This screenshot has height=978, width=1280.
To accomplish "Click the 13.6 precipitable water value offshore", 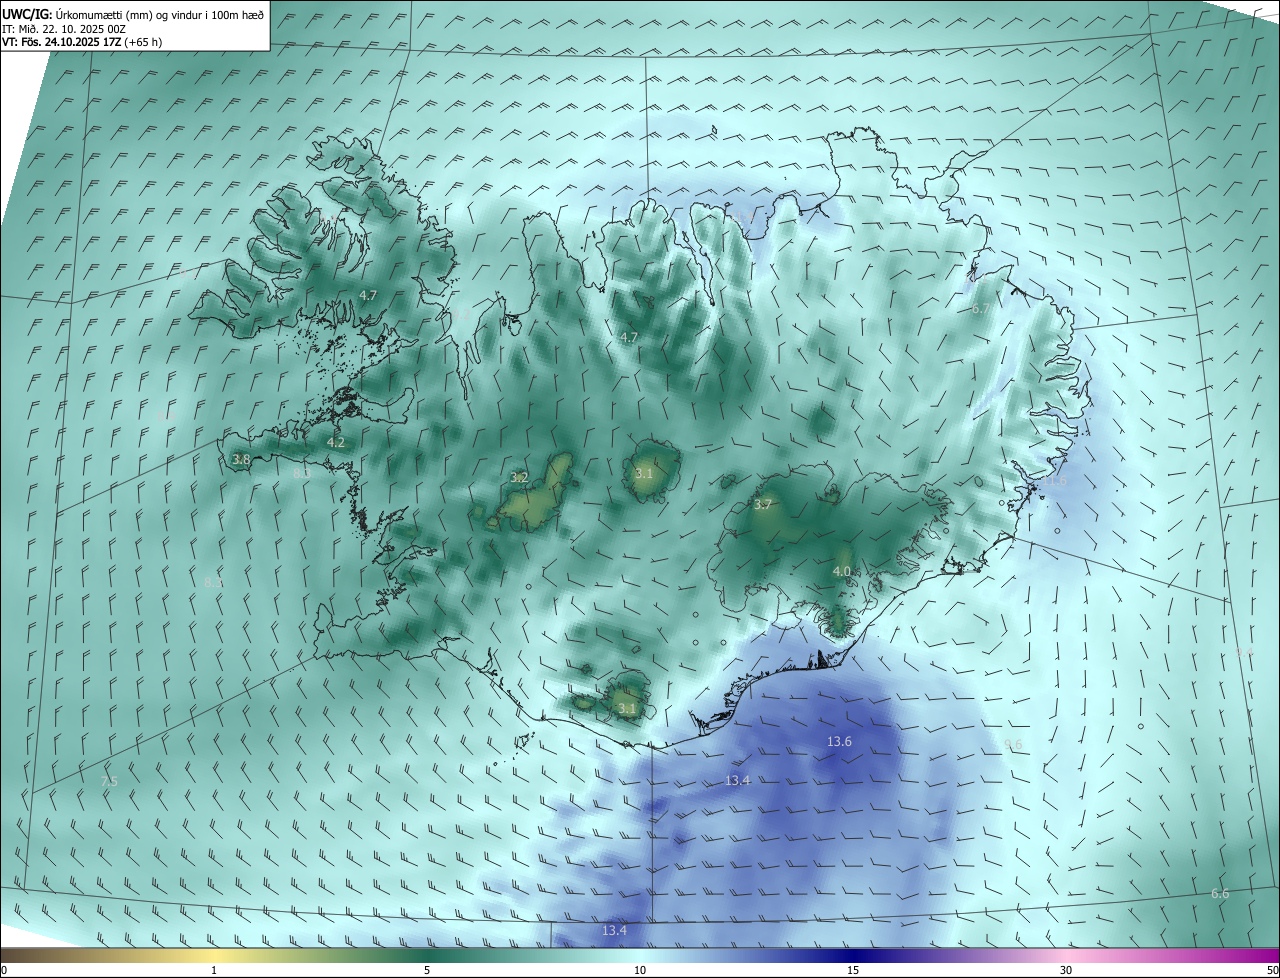I will [839, 741].
